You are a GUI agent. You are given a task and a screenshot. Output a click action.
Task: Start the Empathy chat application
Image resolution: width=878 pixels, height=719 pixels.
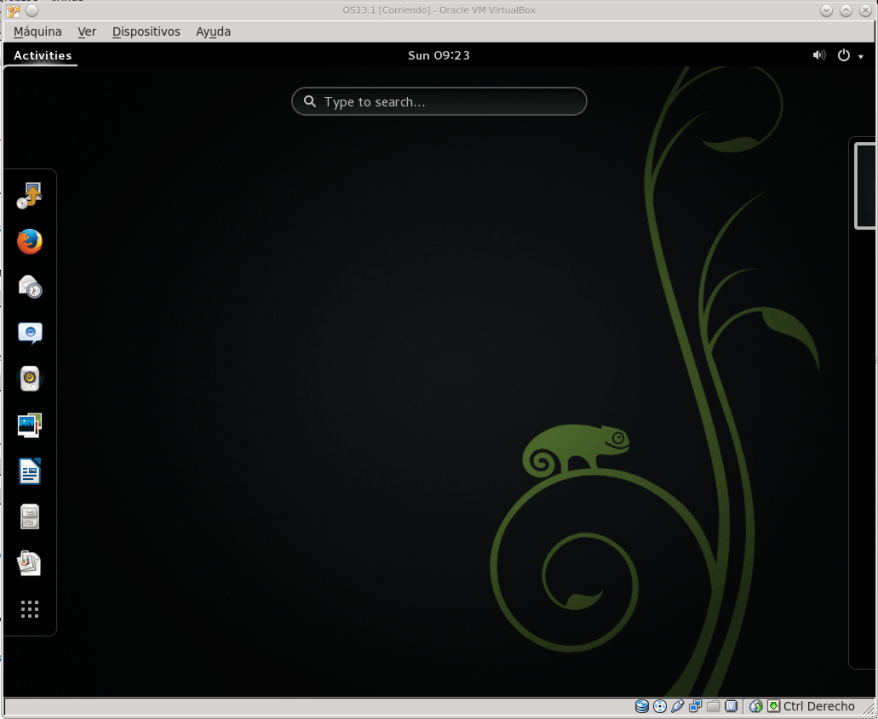[x=30, y=333]
